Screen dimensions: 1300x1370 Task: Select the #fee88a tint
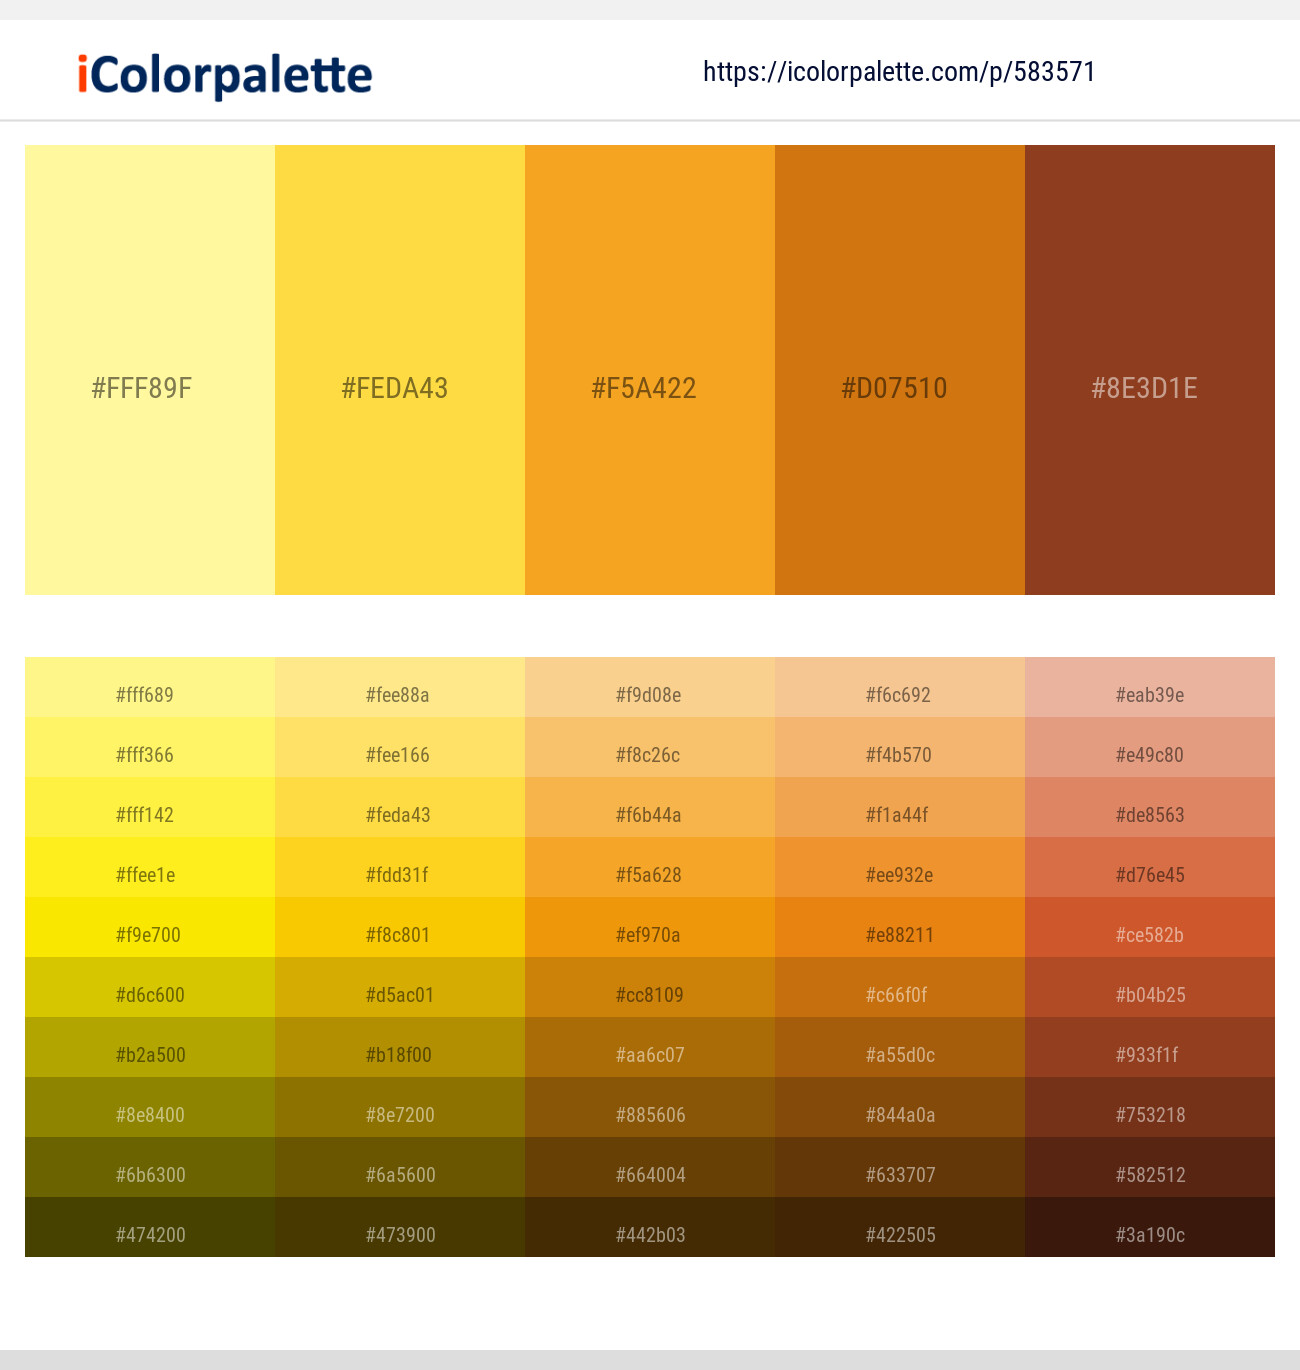(x=399, y=694)
